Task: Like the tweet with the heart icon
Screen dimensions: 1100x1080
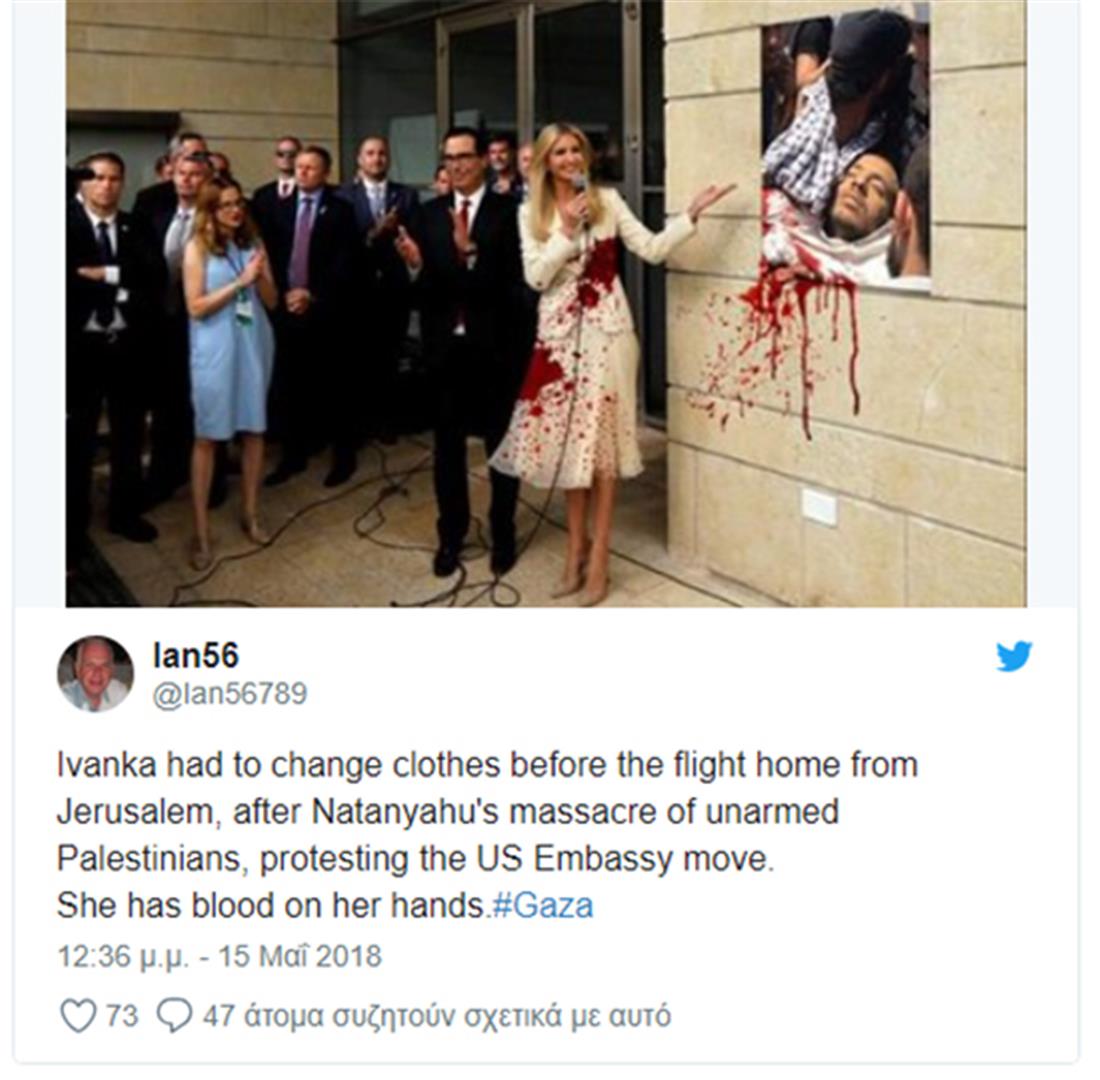Action: [77, 1015]
